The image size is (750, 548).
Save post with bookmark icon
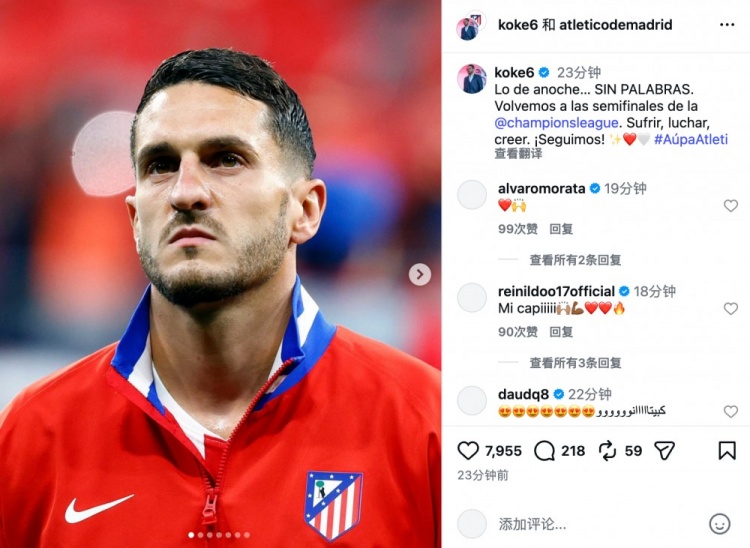pyautogui.click(x=727, y=450)
